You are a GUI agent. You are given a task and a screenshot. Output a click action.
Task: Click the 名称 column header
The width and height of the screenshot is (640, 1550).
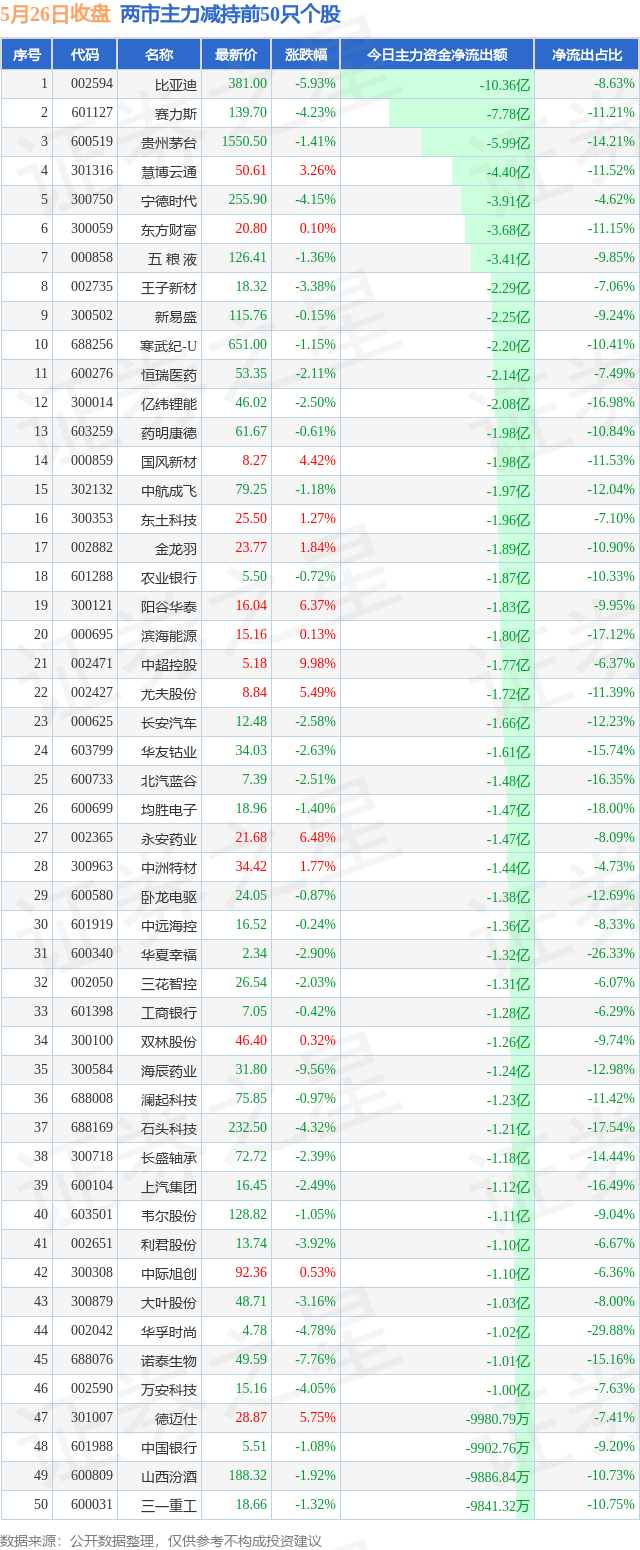click(158, 55)
